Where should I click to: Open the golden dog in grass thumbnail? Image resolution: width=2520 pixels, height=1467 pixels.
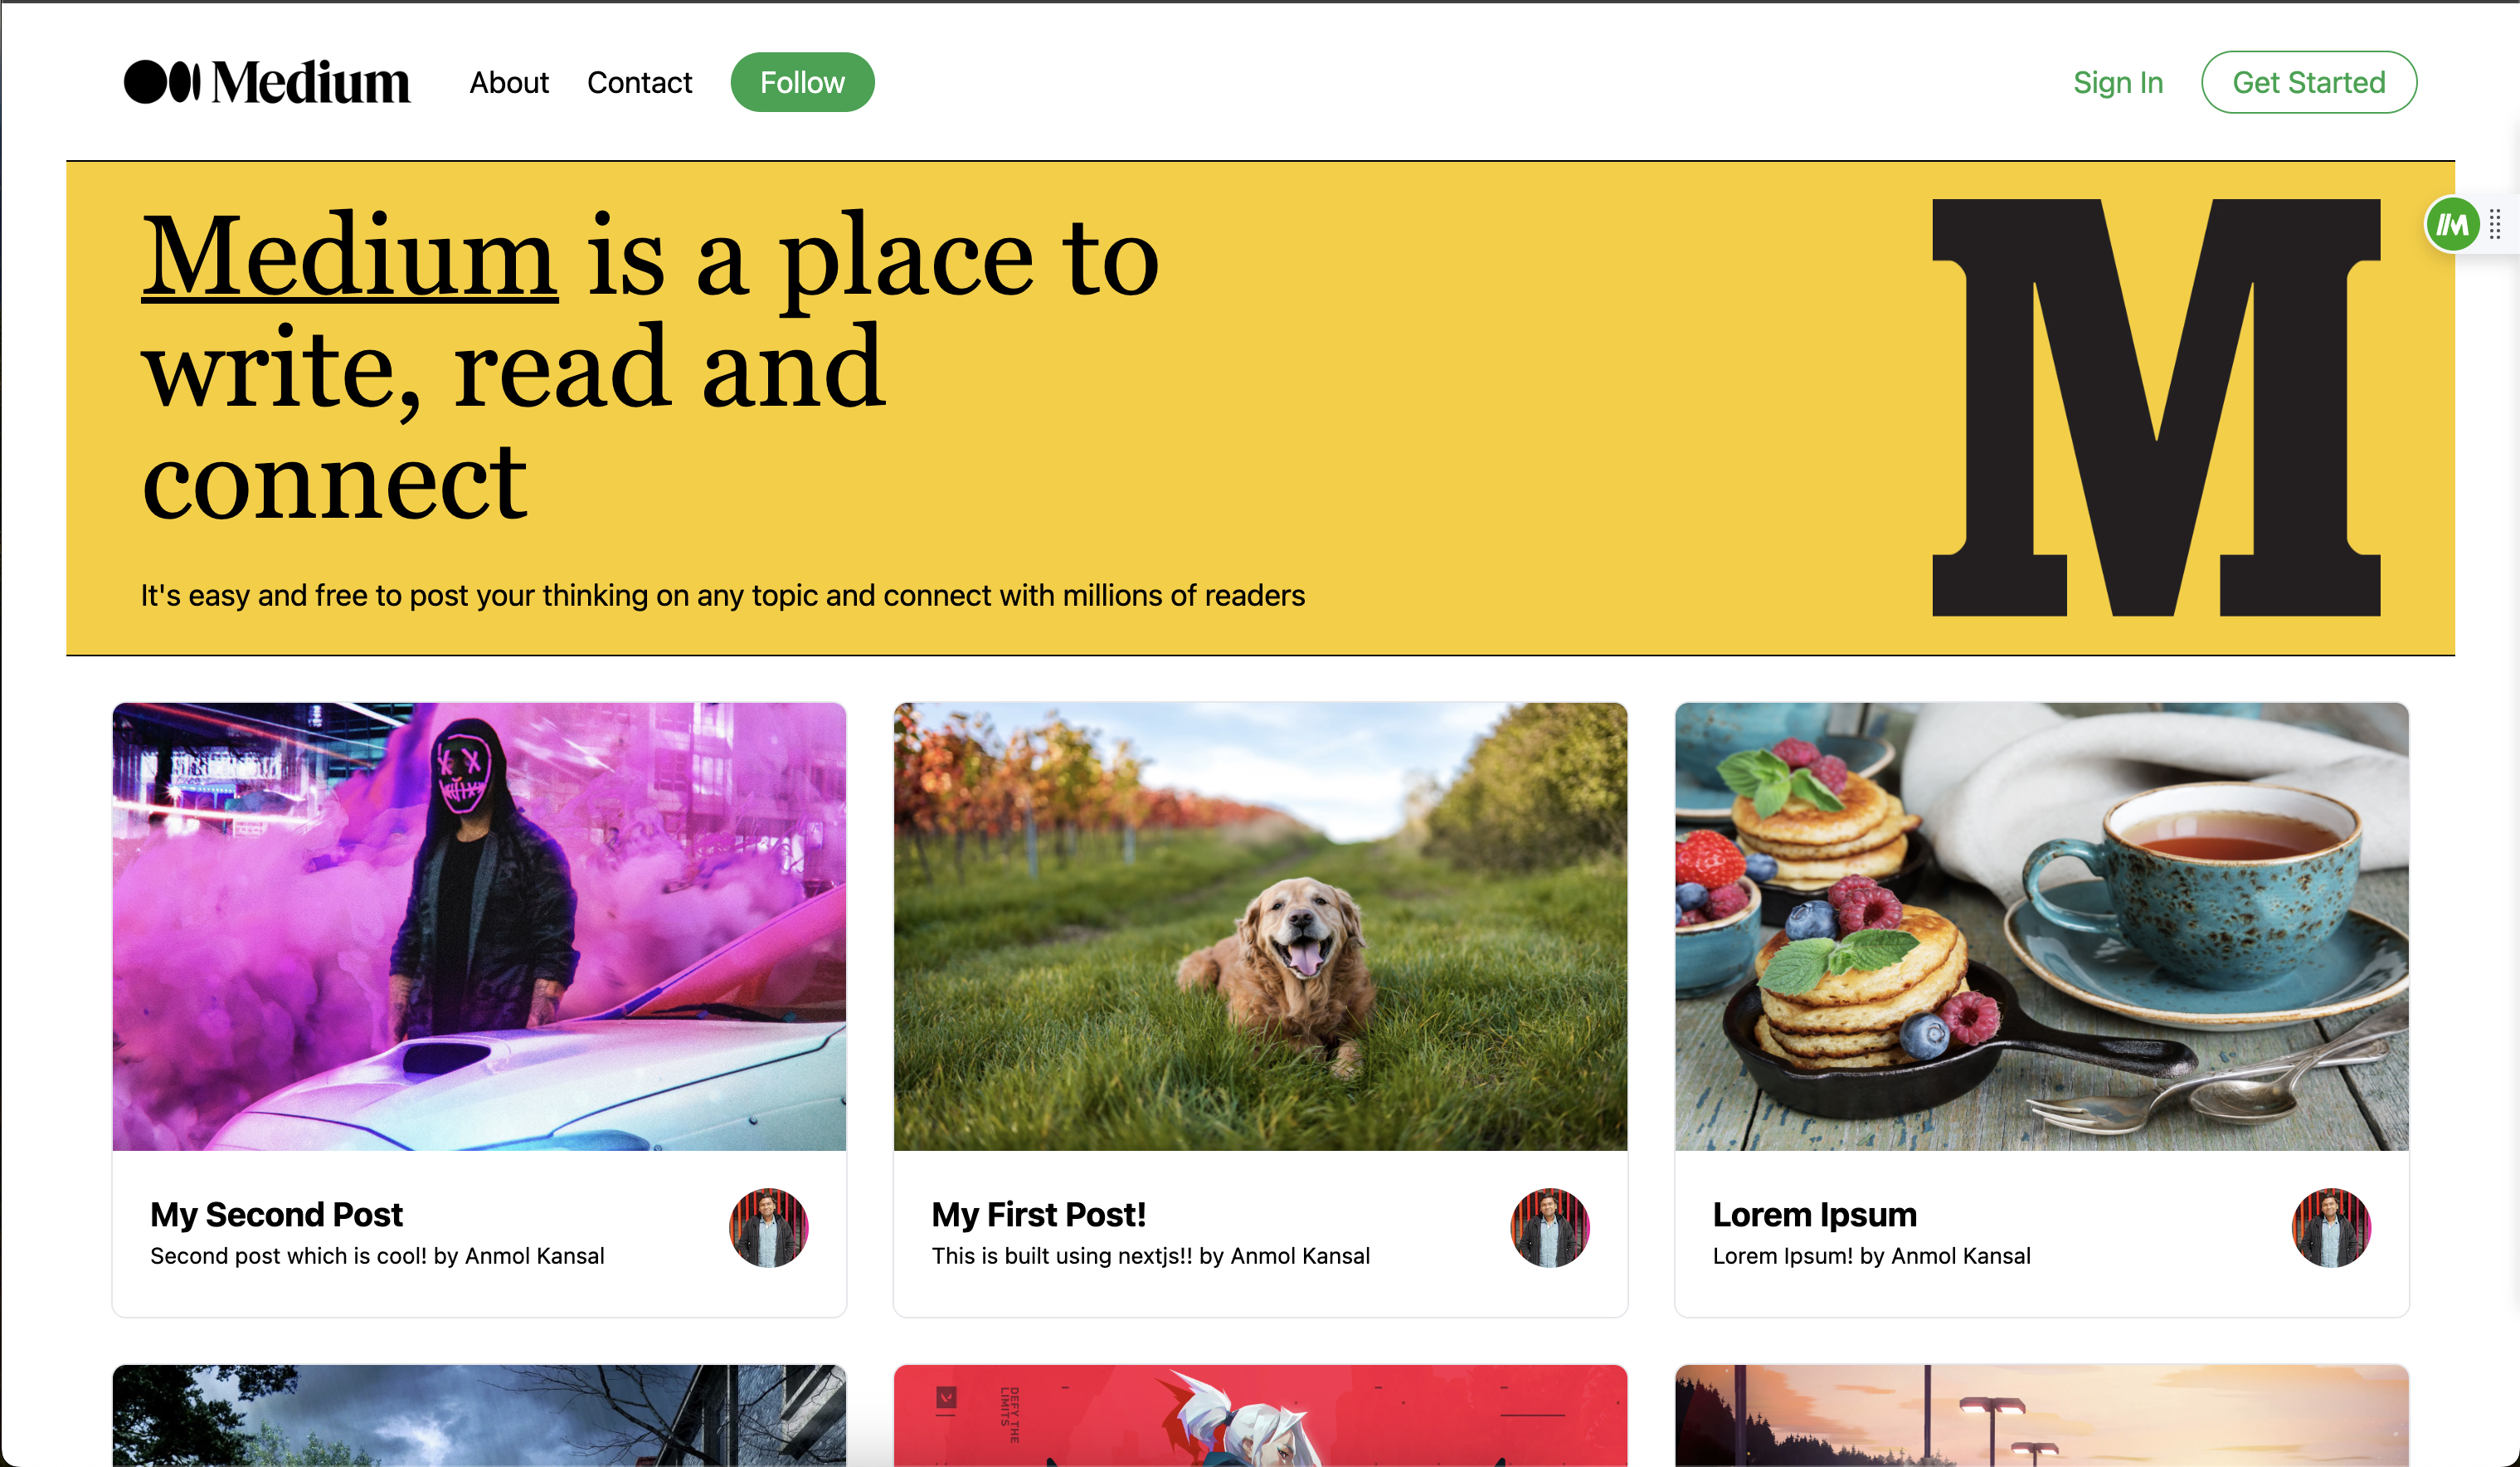tap(1260, 926)
